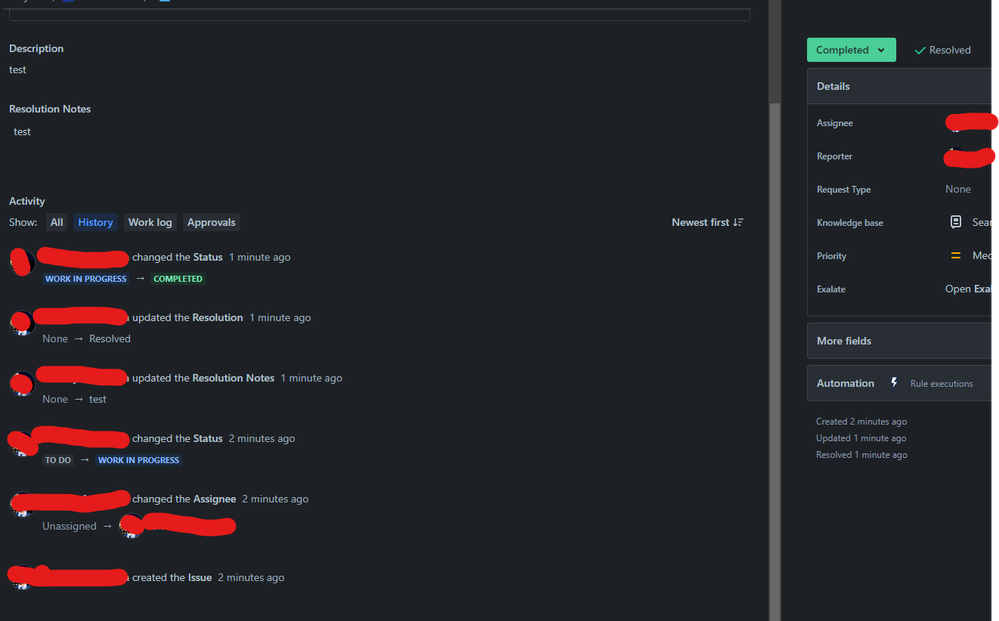Click the COMPLETED status lozenge in history

178,279
